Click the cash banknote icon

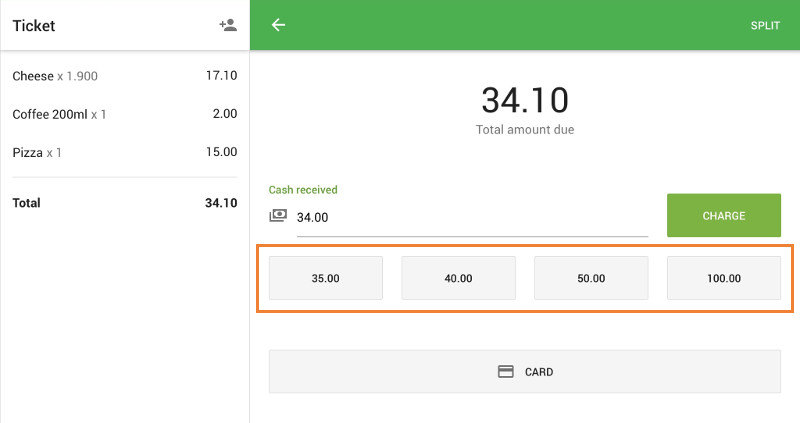tap(278, 216)
